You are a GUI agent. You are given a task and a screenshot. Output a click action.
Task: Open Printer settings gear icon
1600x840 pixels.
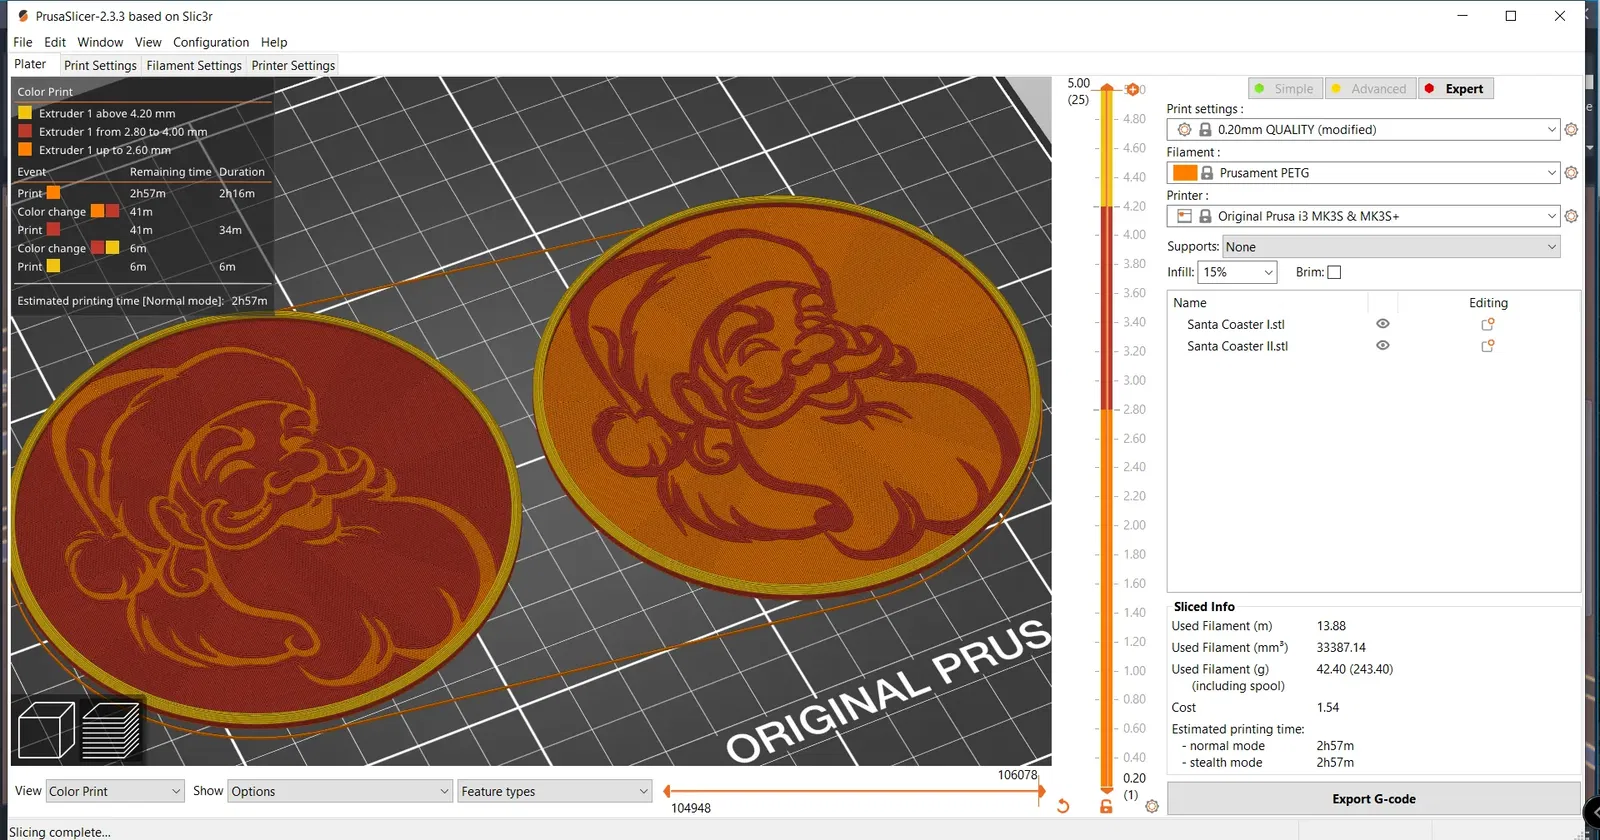click(1571, 216)
